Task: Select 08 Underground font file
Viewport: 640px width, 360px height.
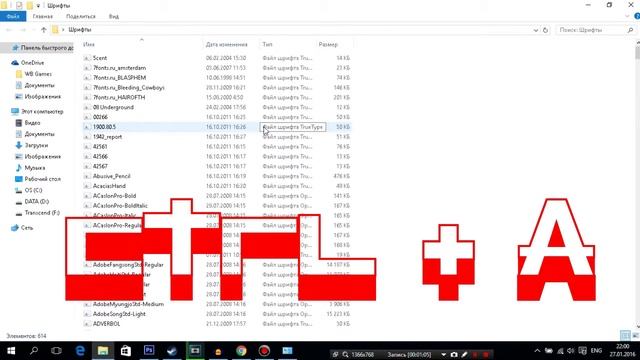Action: coord(113,107)
